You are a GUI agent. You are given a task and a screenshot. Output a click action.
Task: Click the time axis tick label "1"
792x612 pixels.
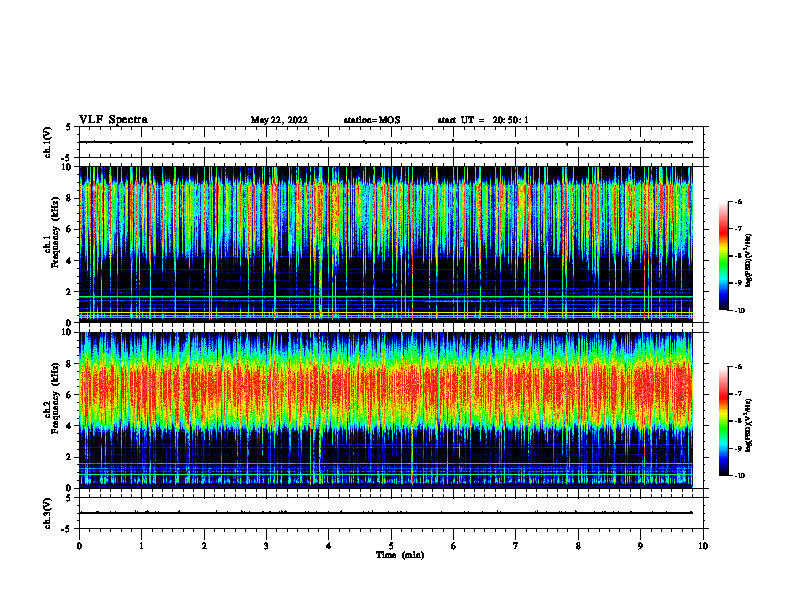point(141,546)
